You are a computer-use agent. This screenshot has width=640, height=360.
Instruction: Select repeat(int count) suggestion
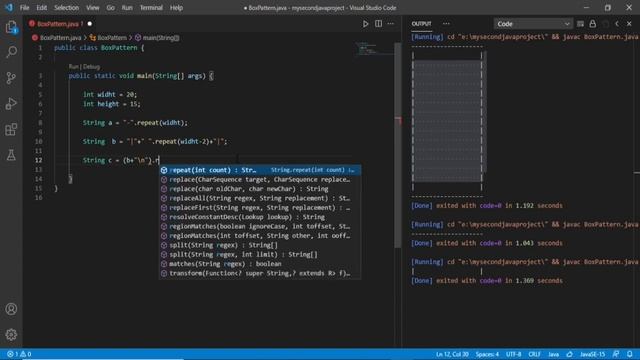260,170
